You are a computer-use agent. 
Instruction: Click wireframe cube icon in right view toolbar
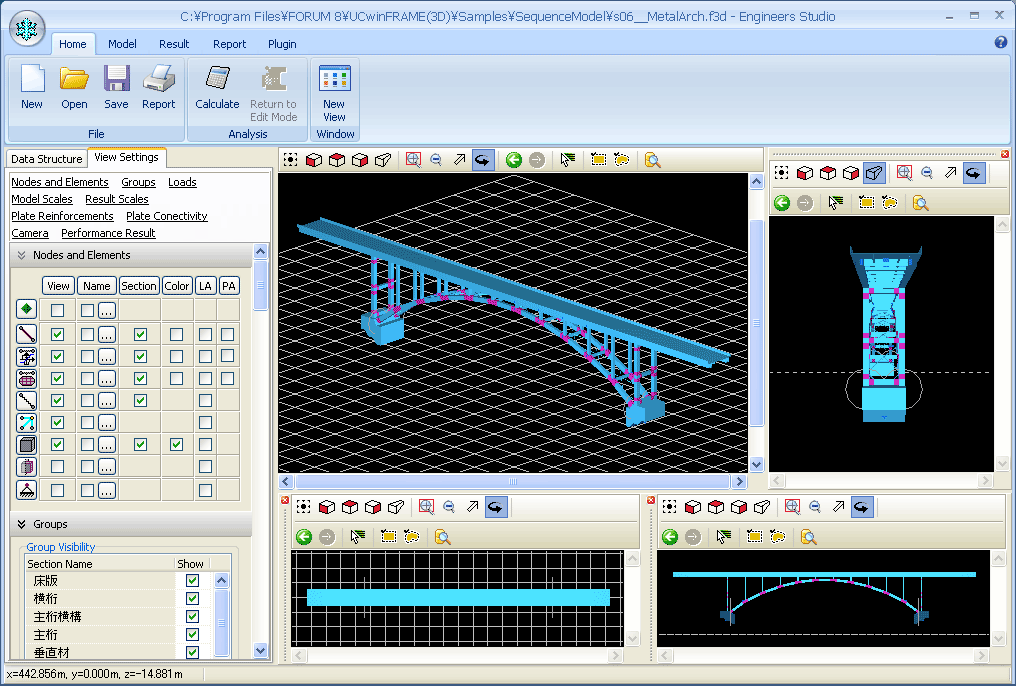[x=873, y=173]
